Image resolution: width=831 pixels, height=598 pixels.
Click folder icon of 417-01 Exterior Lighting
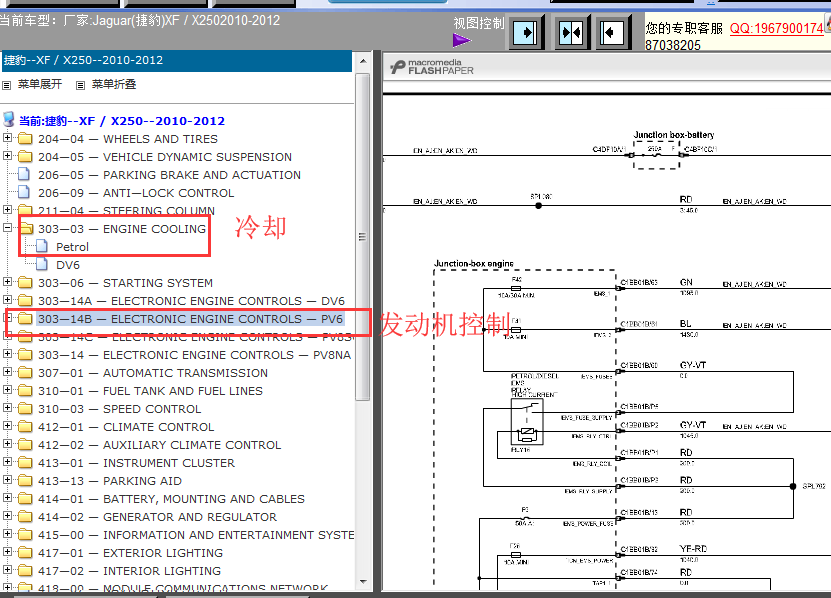point(25,553)
